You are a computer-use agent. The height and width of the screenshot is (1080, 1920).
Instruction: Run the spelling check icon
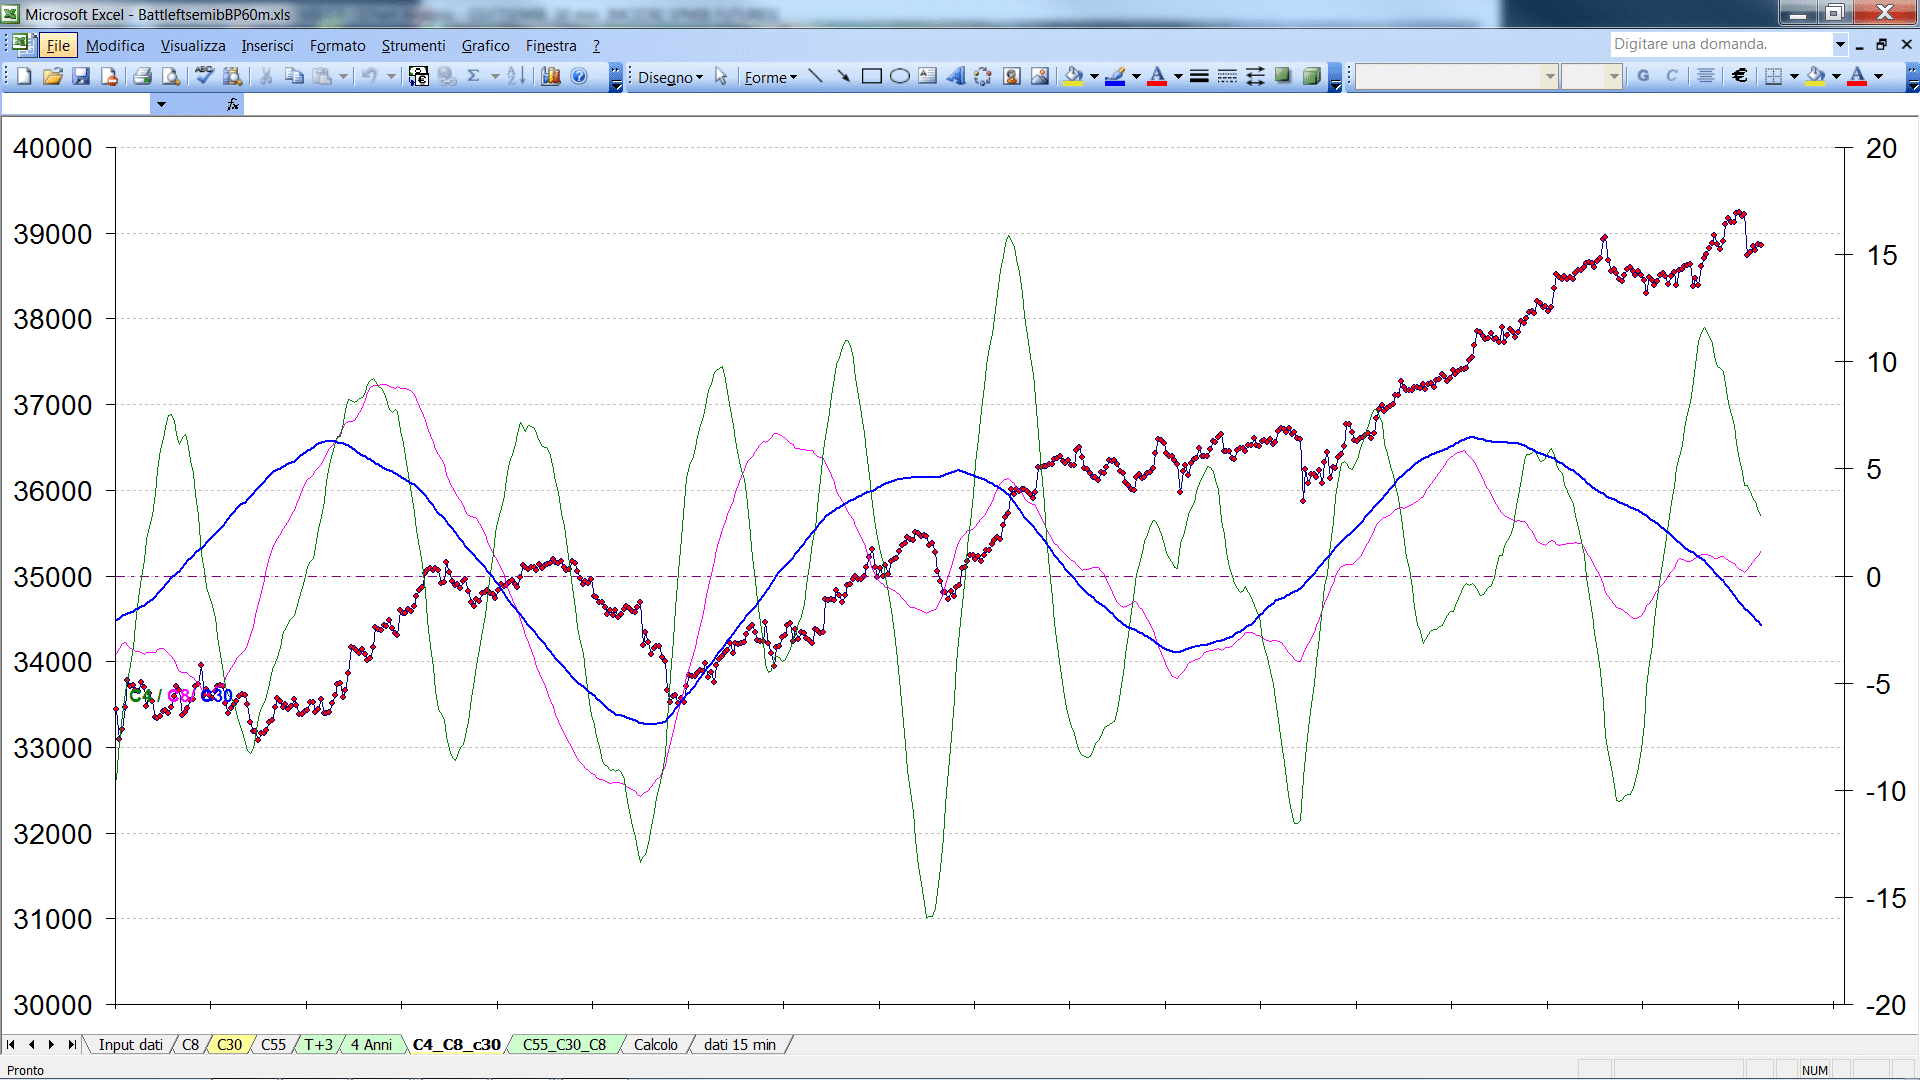tap(204, 76)
